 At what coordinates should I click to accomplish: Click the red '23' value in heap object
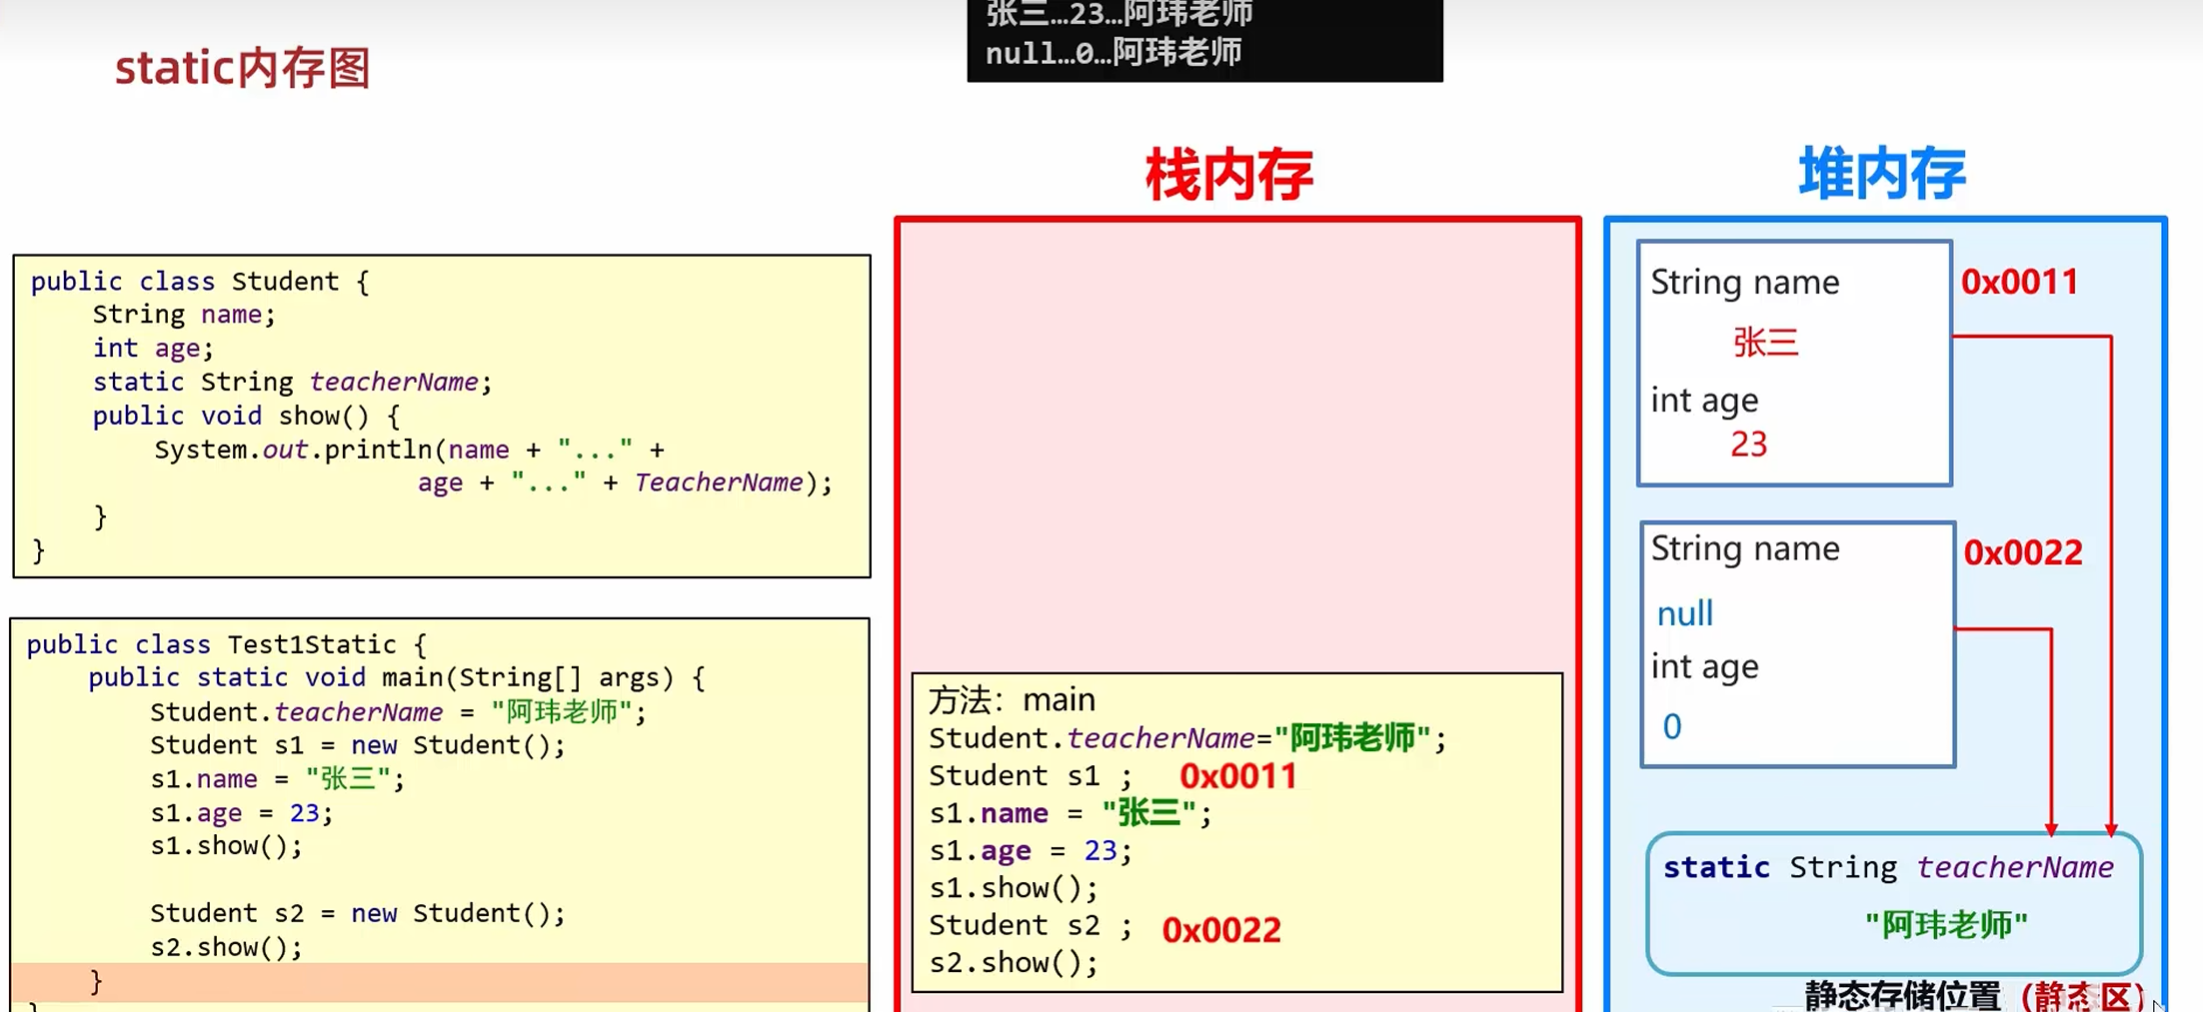tap(1749, 444)
